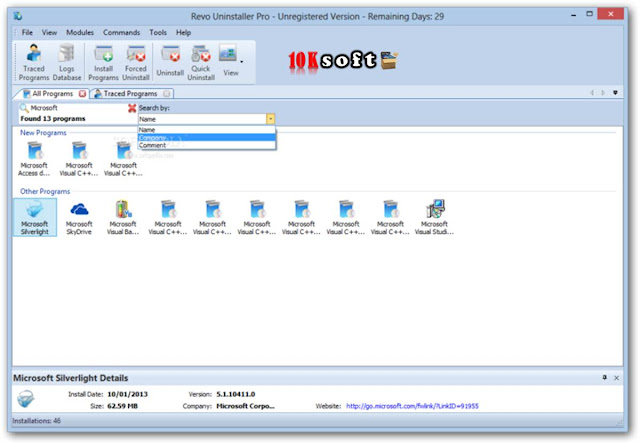
Task: Click the Other Programs group header
Action: pyautogui.click(x=45, y=191)
